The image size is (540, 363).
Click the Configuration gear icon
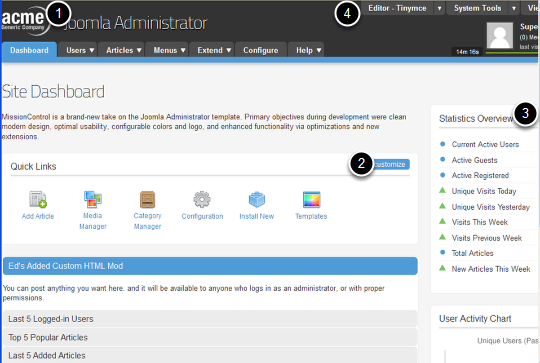point(202,199)
